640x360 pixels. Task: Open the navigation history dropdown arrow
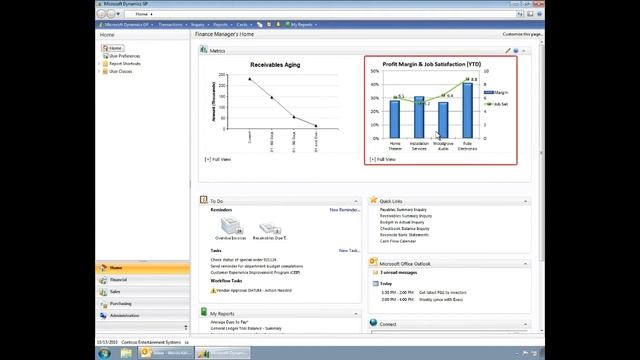(118, 14)
